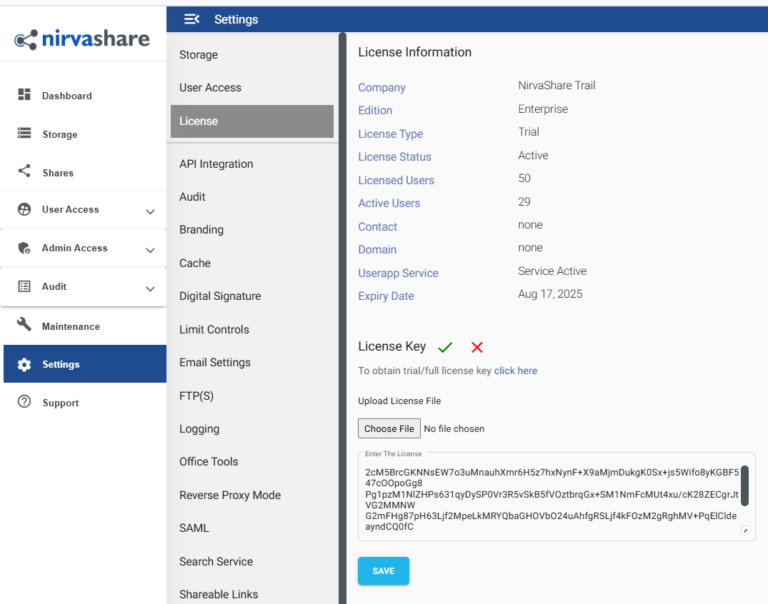Click the Audit list icon in sidebar

(24, 286)
